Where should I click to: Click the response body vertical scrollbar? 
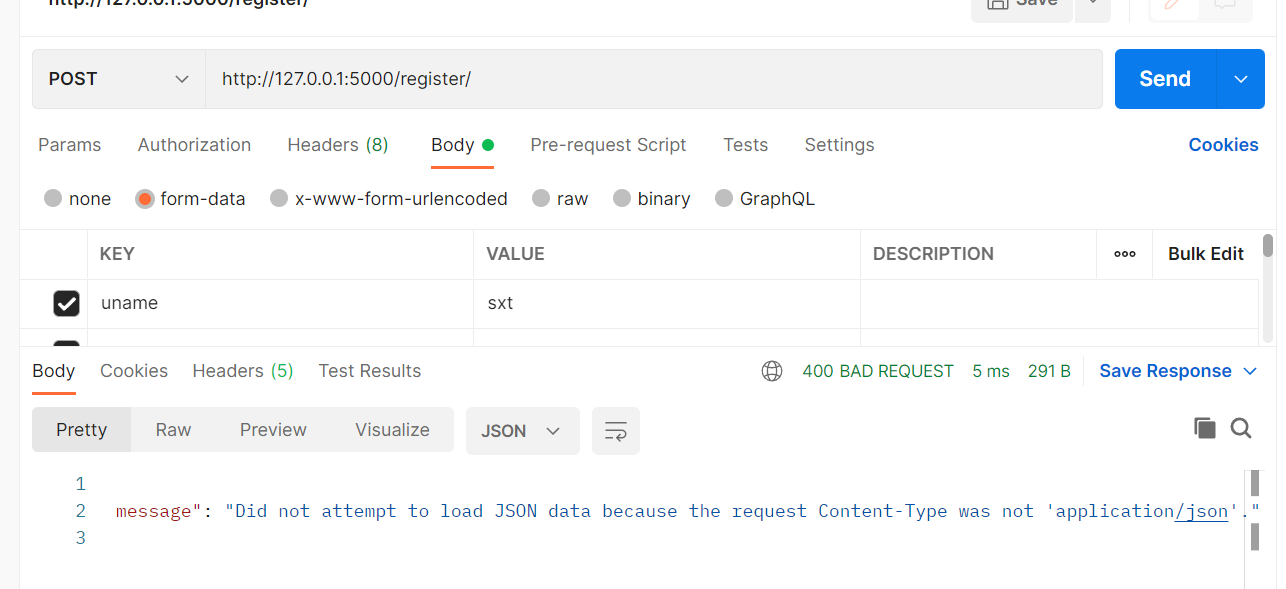click(x=1254, y=510)
